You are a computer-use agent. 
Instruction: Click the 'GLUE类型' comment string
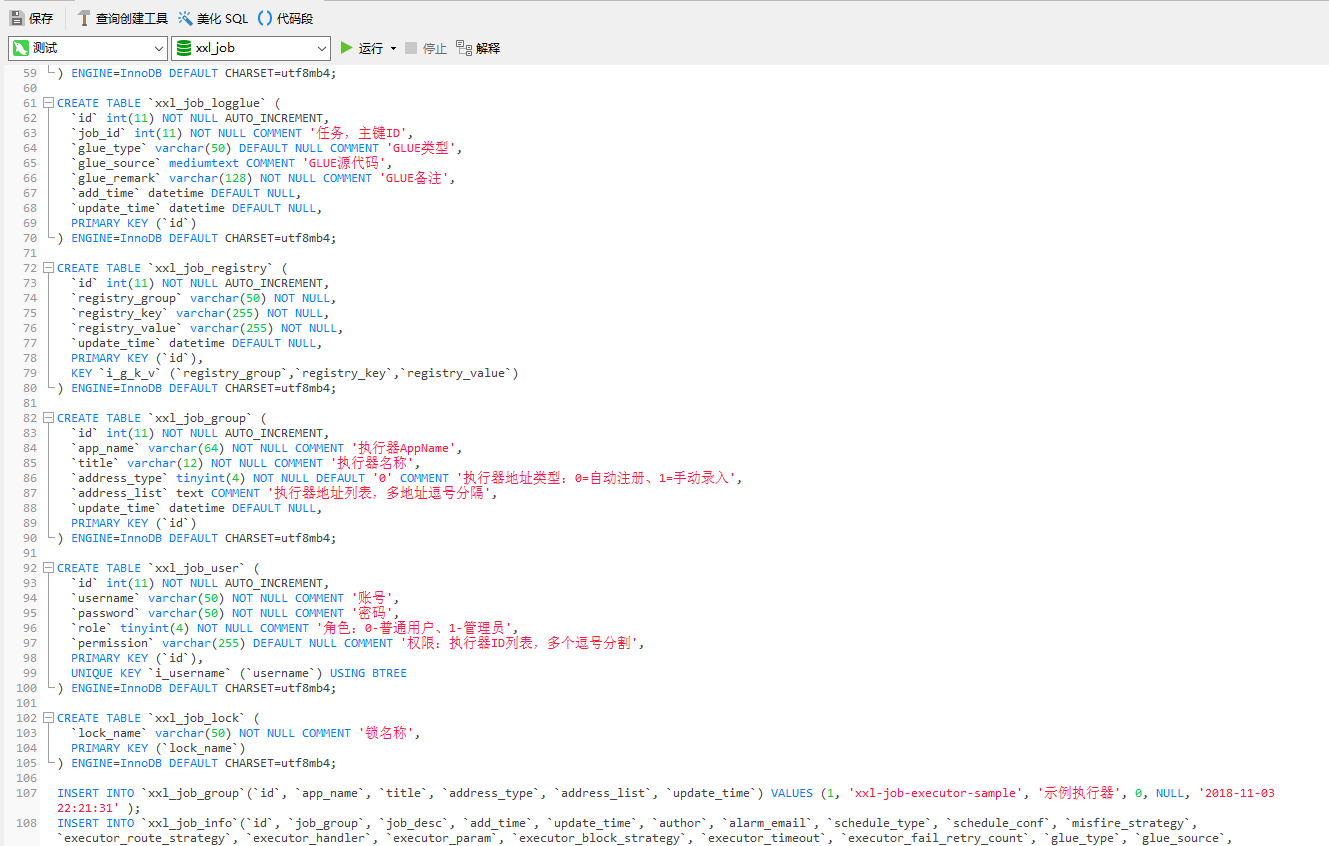click(x=422, y=148)
